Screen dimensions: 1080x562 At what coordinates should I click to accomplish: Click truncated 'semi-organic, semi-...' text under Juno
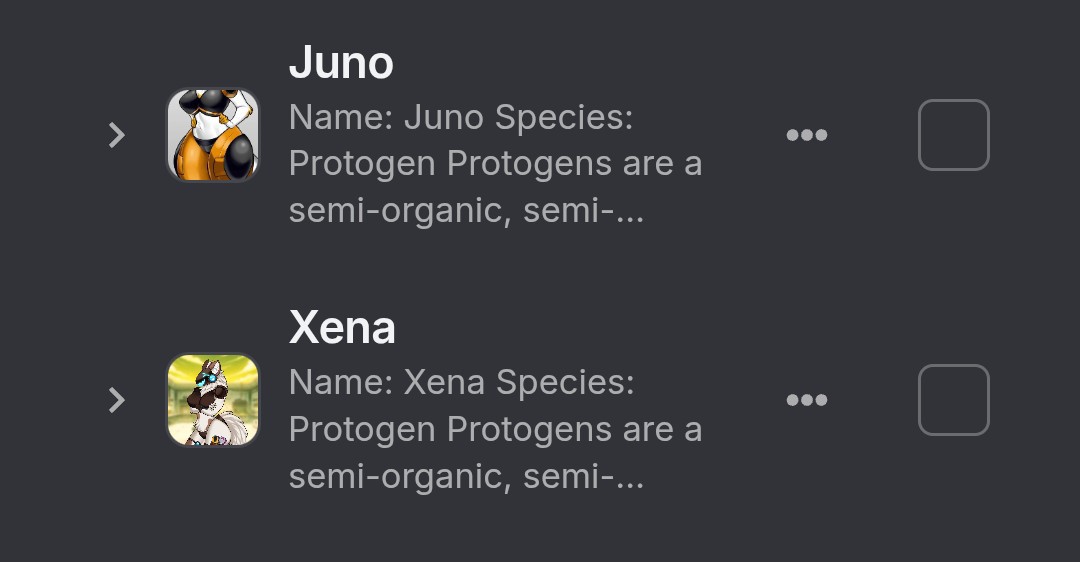[466, 210]
